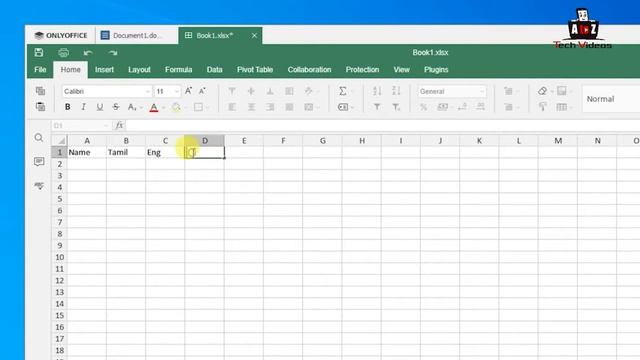Click the fx insert function button

(119, 125)
